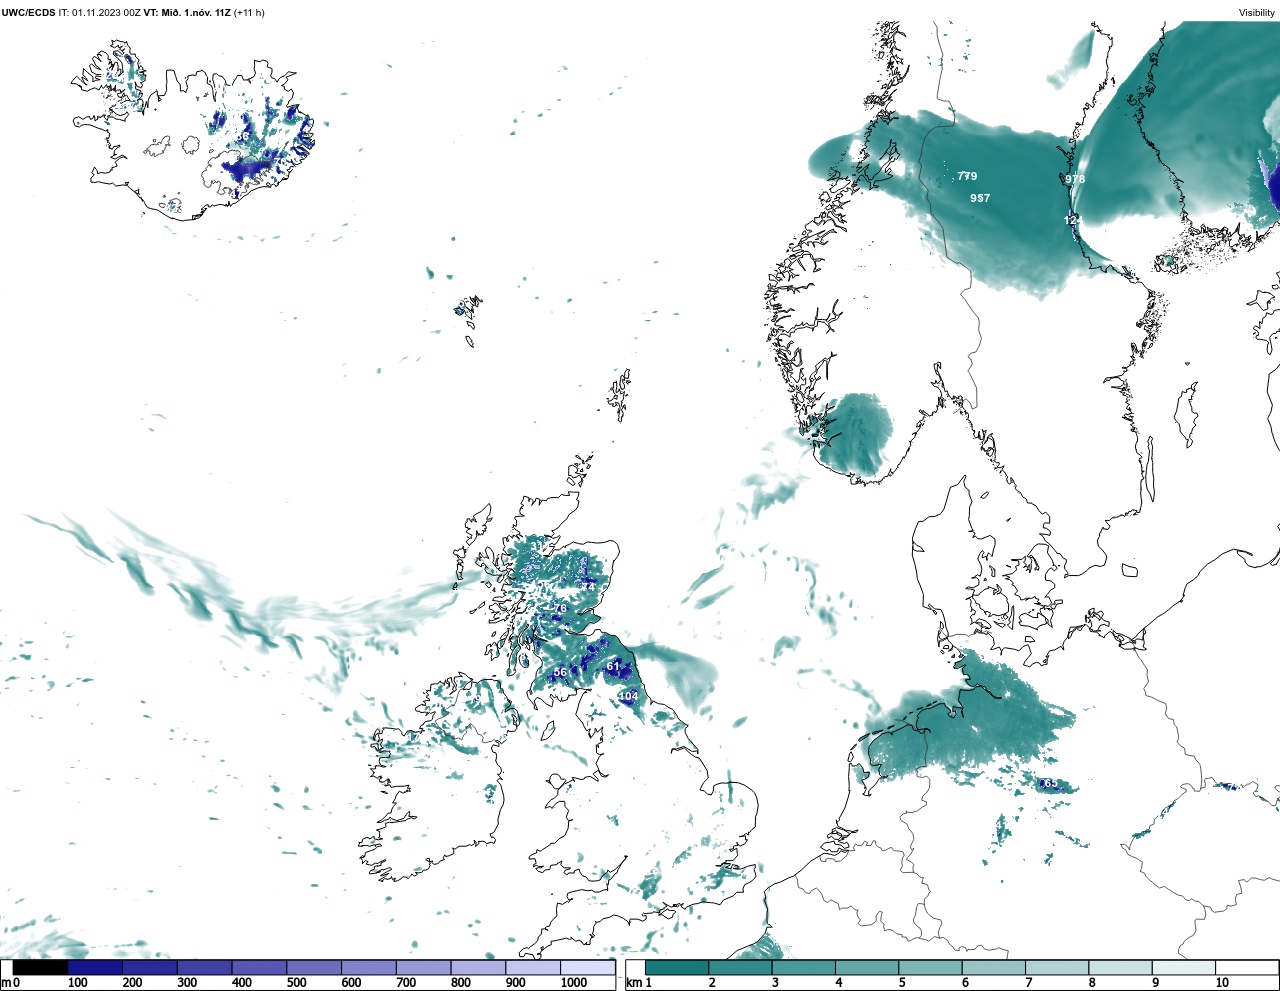Click the '65' visibility value in Germany

click(1050, 784)
